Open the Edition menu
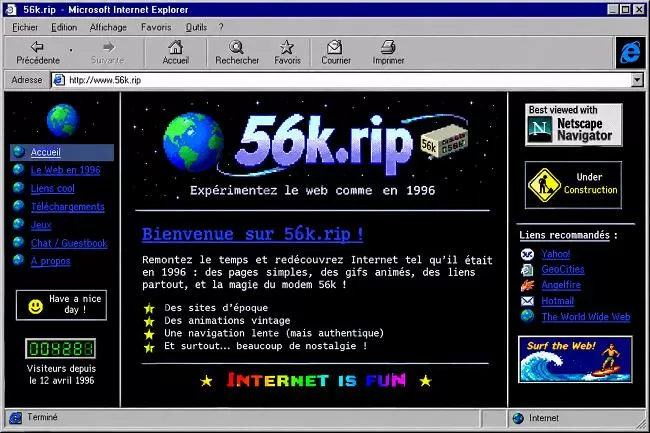The width and height of the screenshot is (650, 433). [x=64, y=27]
